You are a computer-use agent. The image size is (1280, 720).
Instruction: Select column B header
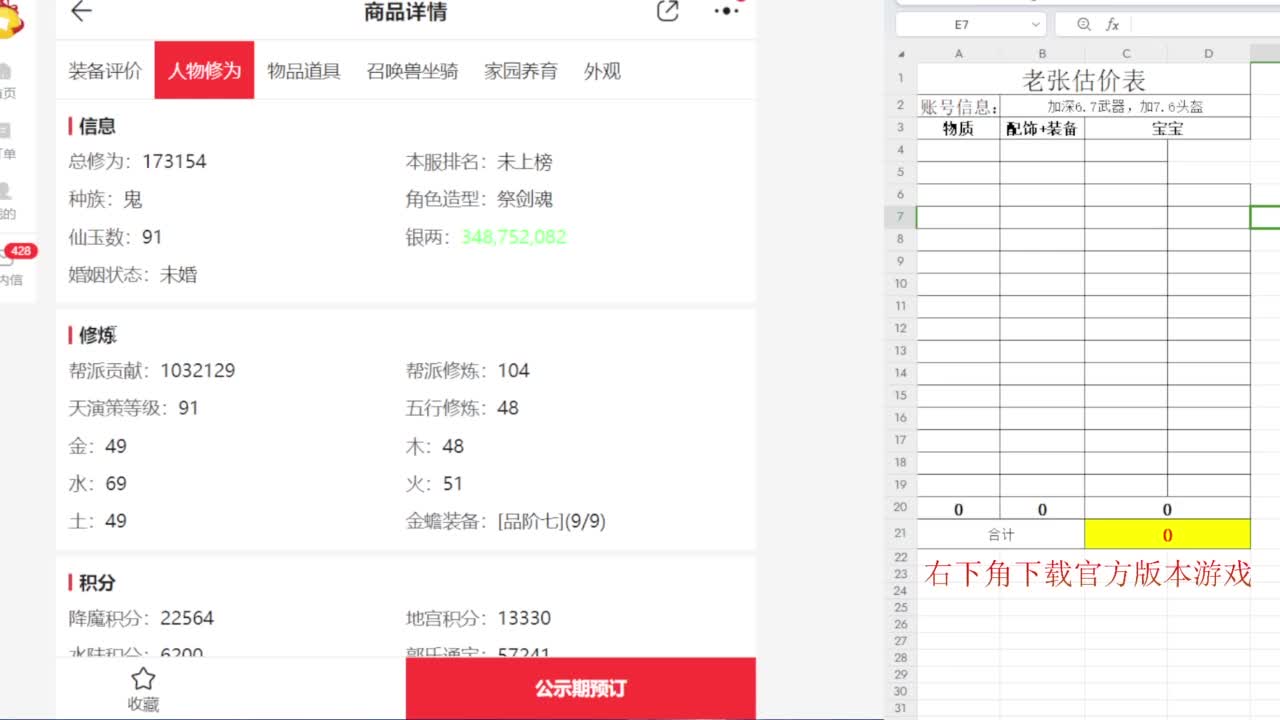[1042, 54]
